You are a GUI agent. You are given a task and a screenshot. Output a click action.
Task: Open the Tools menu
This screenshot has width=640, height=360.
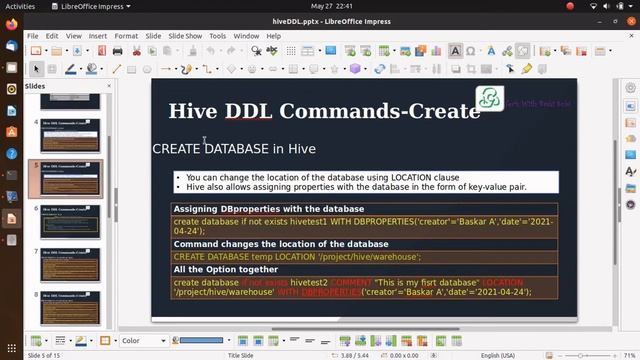[x=218, y=36]
